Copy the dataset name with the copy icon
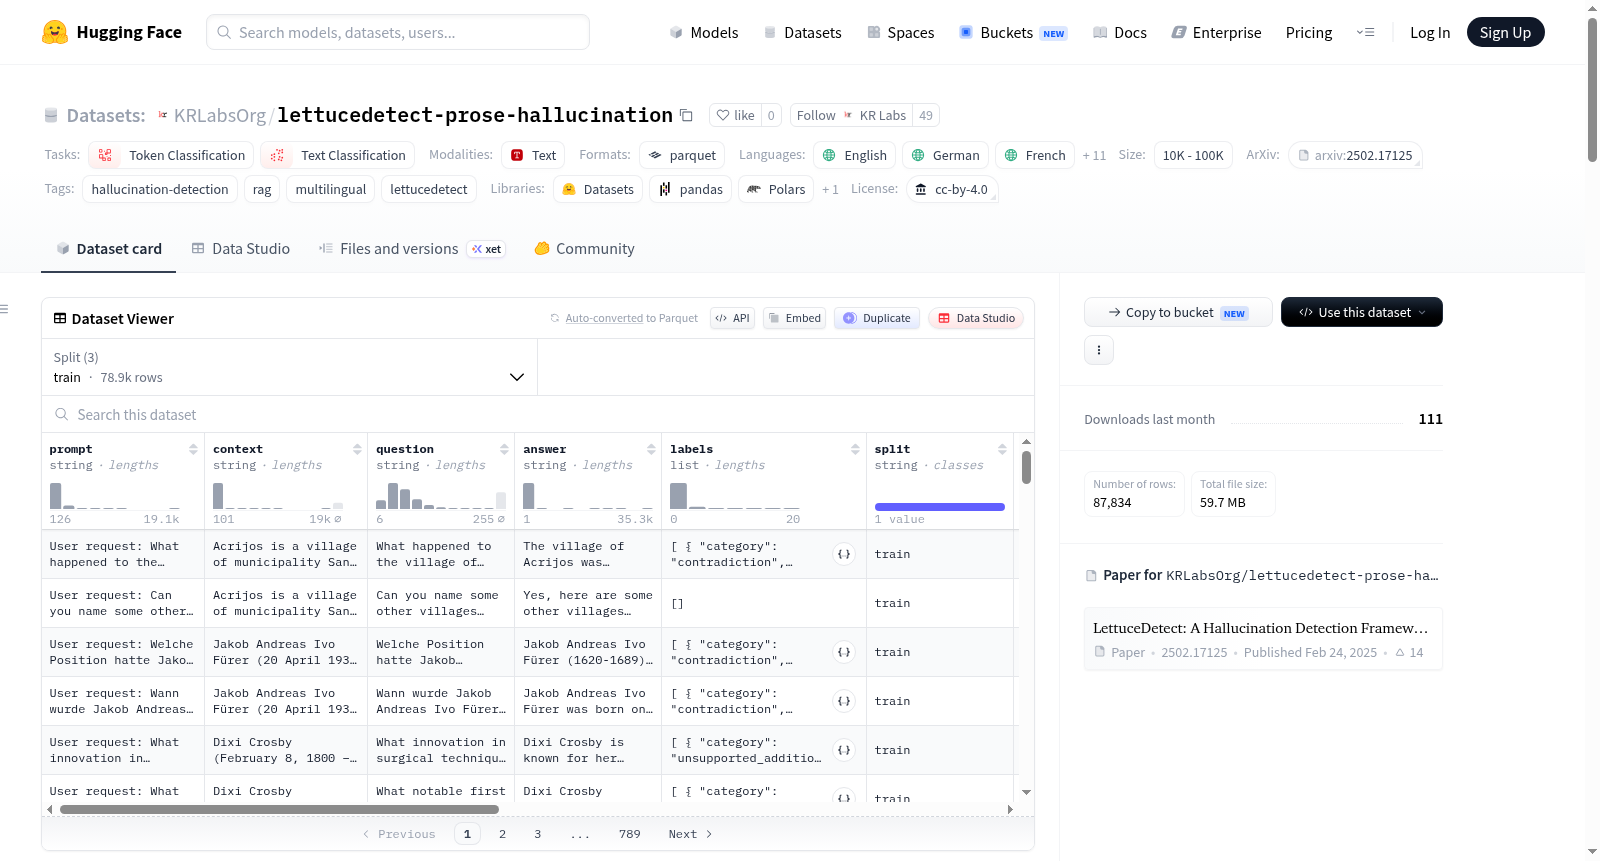This screenshot has height=861, width=1600. point(686,115)
